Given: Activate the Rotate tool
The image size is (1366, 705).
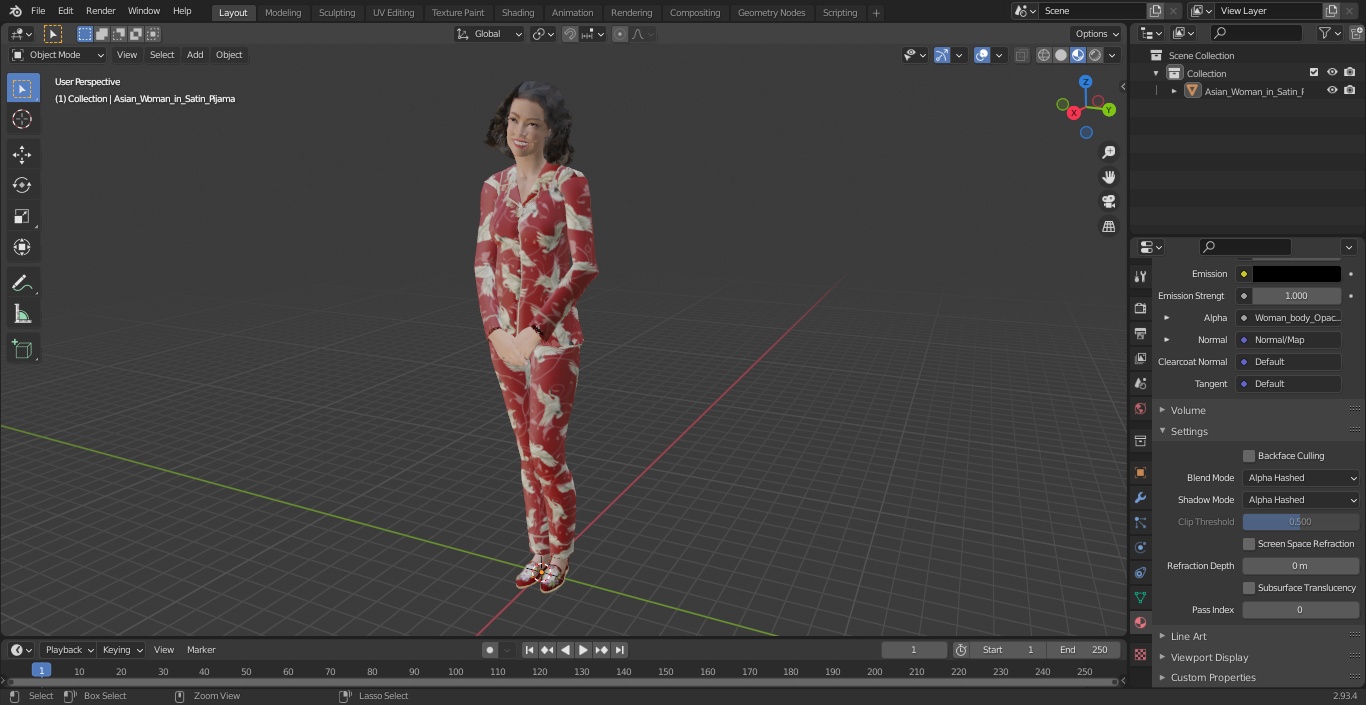Looking at the screenshot, I should point(22,185).
